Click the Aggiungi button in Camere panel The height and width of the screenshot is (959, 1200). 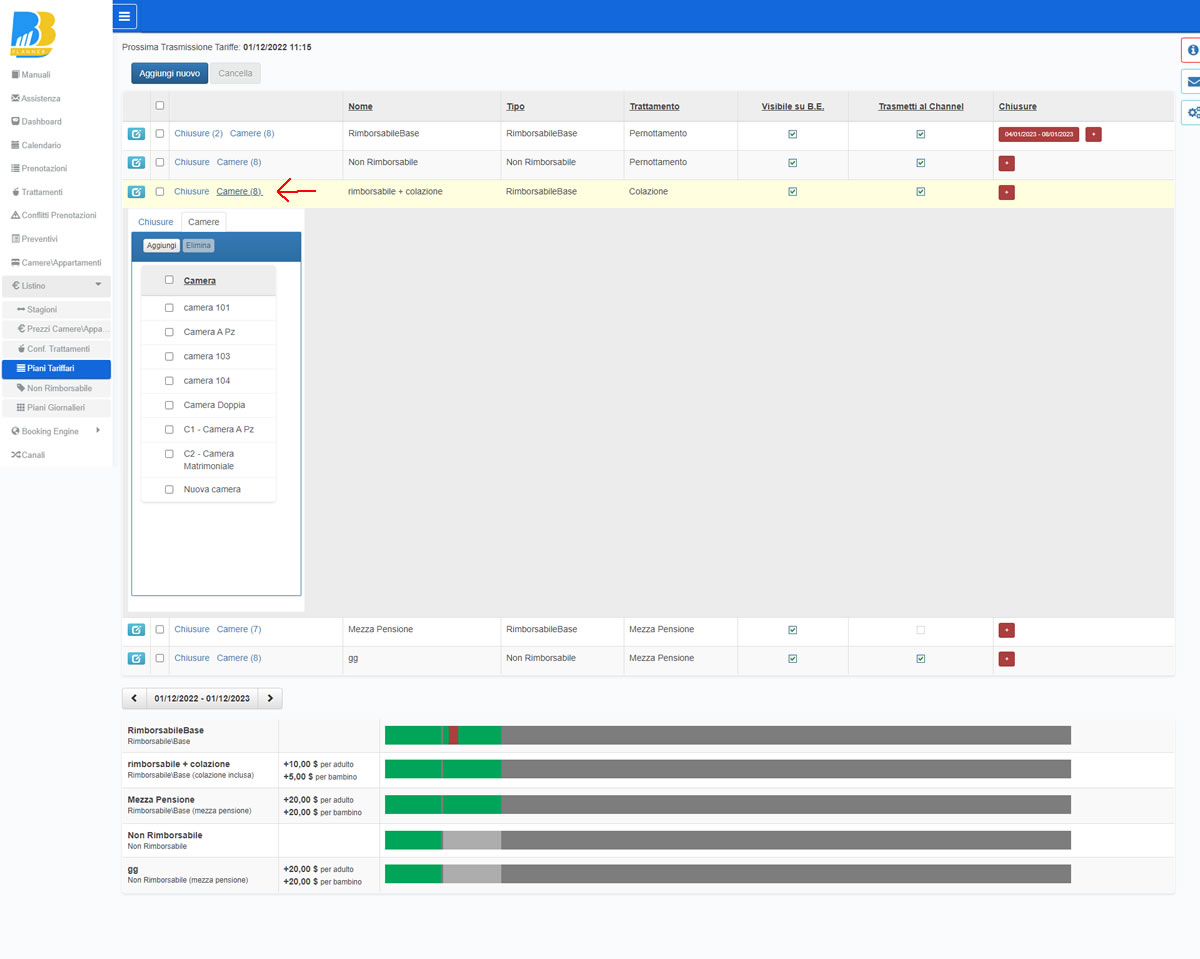pyautogui.click(x=161, y=245)
